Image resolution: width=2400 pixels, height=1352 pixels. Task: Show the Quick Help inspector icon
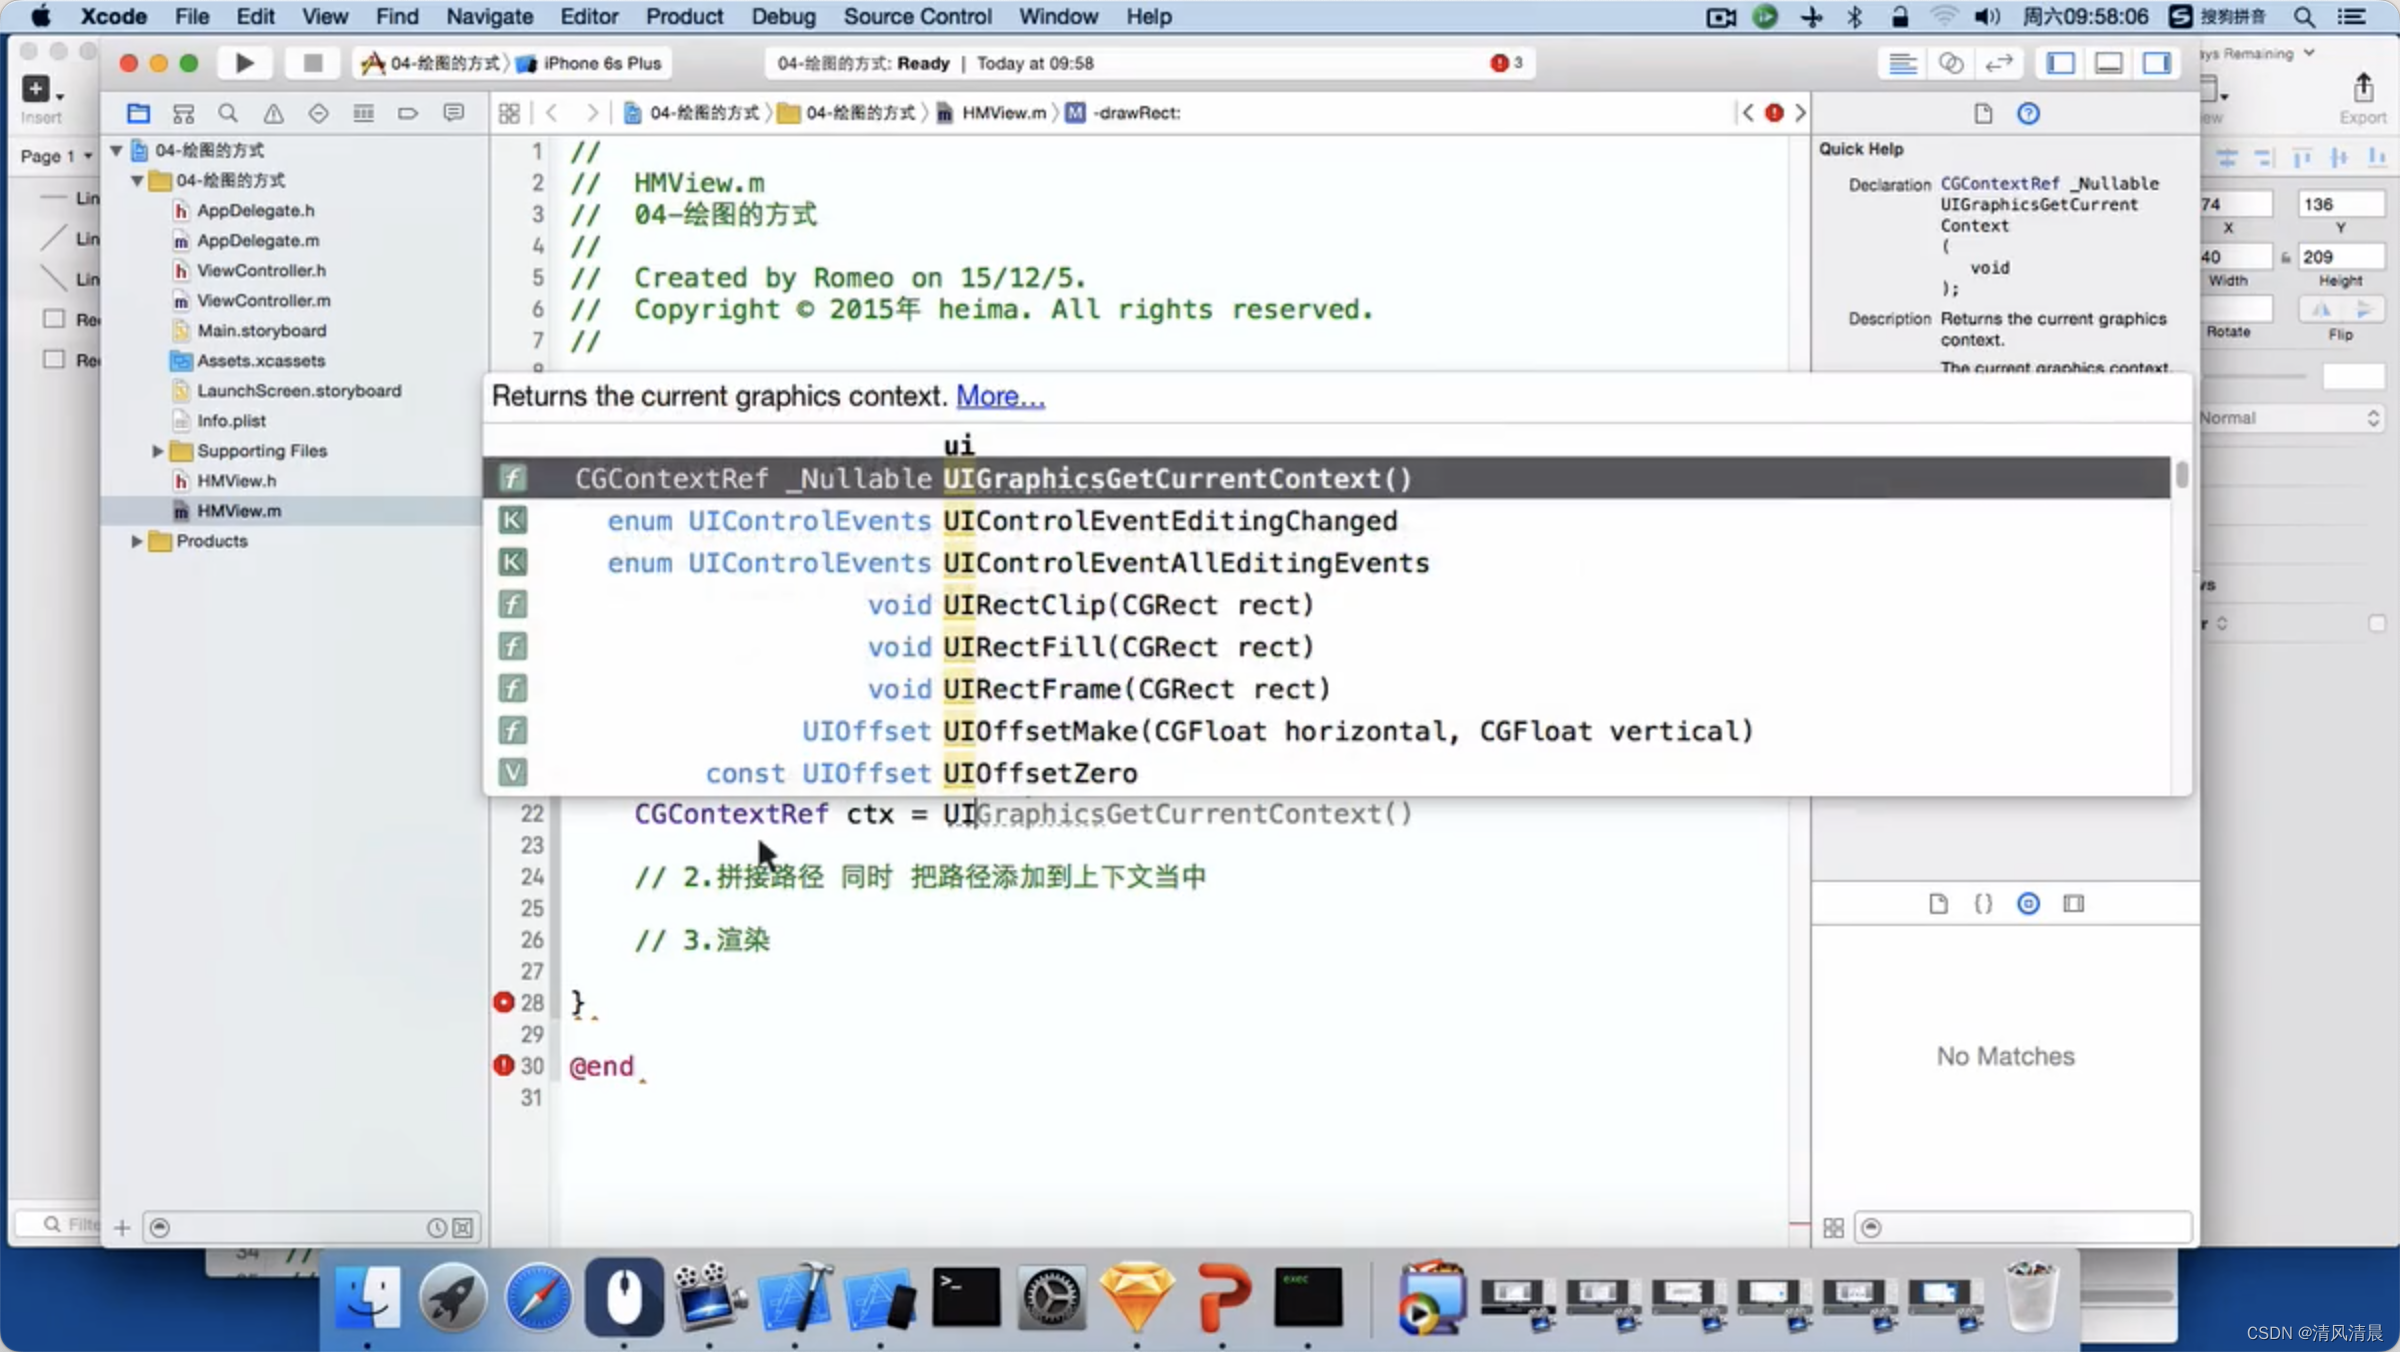coord(2028,113)
